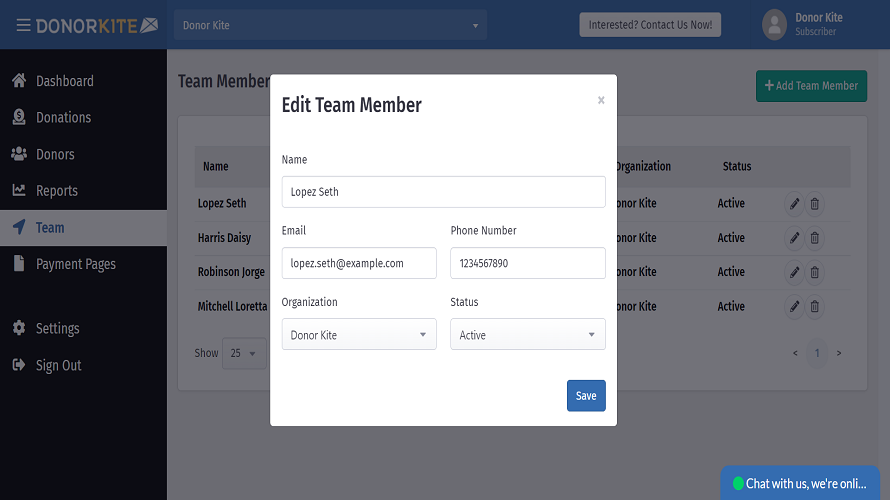
Task: Click delete trash icon for Harris Daisy row
Action: 815,238
